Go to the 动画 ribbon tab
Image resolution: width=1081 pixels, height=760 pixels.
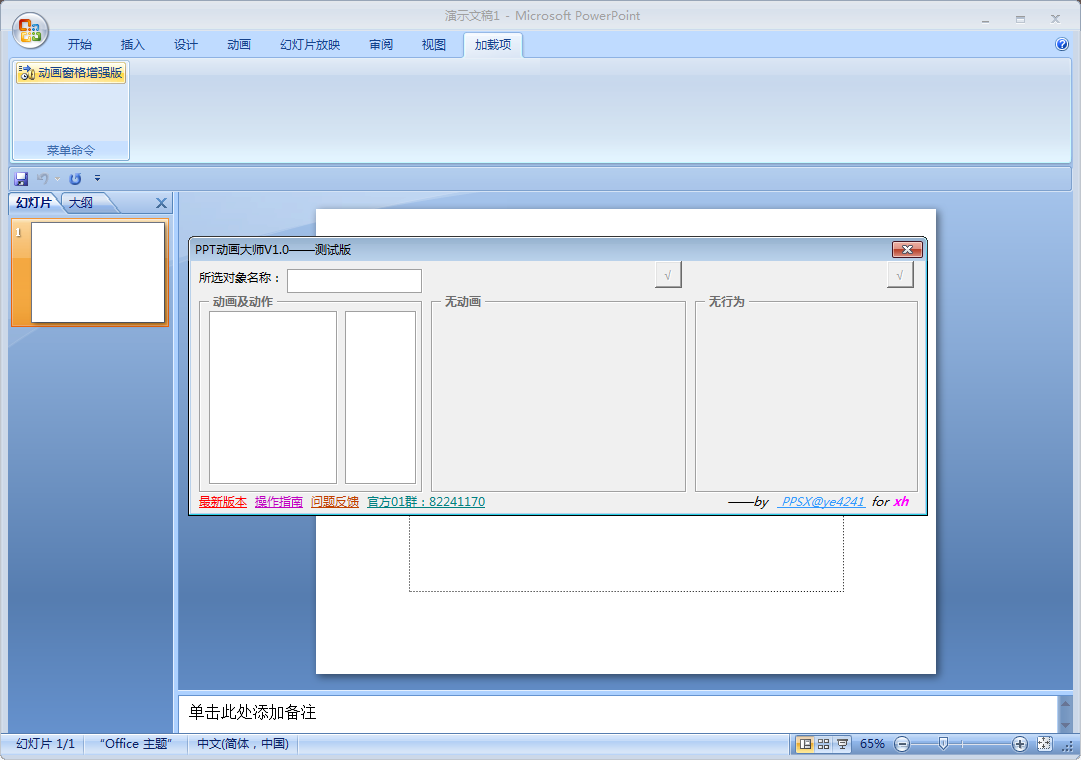[x=239, y=45]
